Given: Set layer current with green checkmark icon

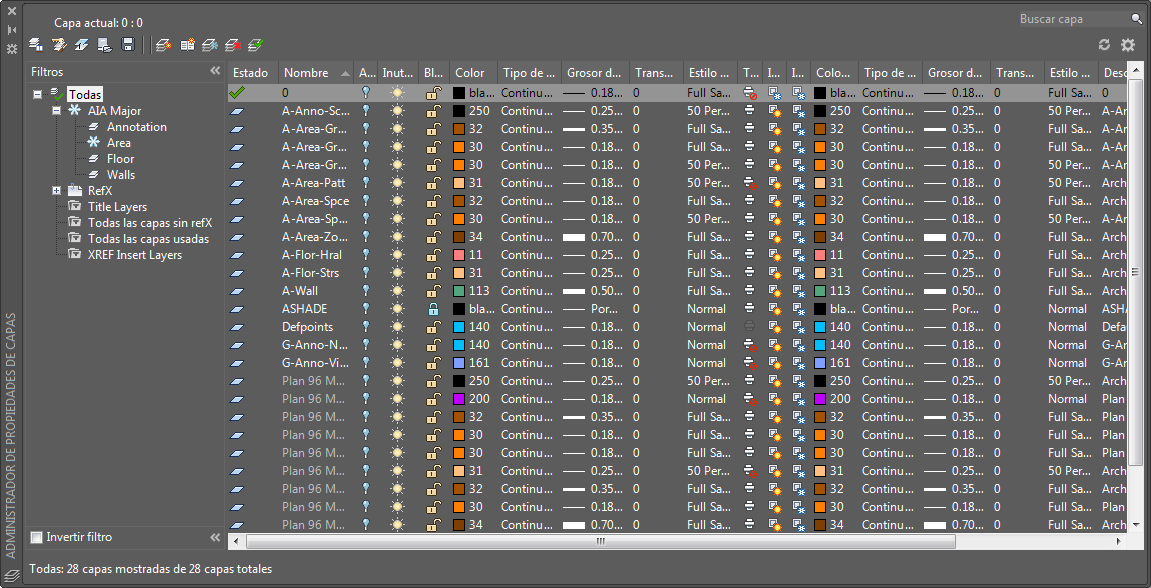Looking at the screenshot, I should point(255,45).
